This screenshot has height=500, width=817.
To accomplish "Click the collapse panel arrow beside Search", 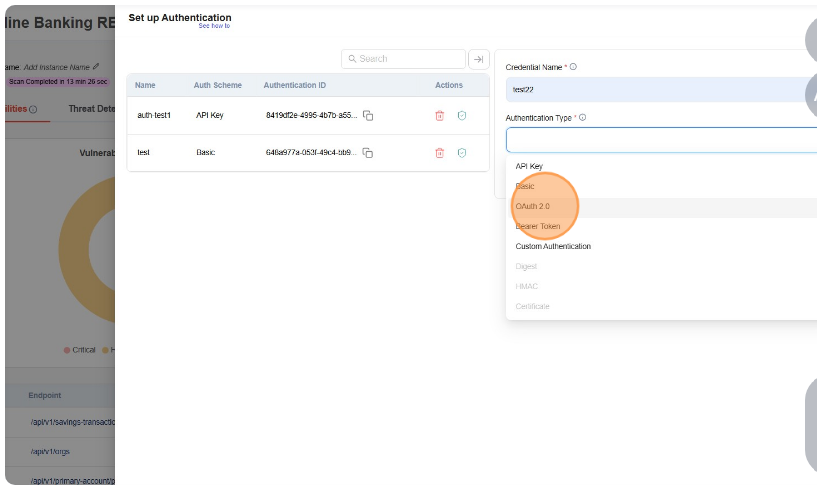I will (x=478, y=59).
